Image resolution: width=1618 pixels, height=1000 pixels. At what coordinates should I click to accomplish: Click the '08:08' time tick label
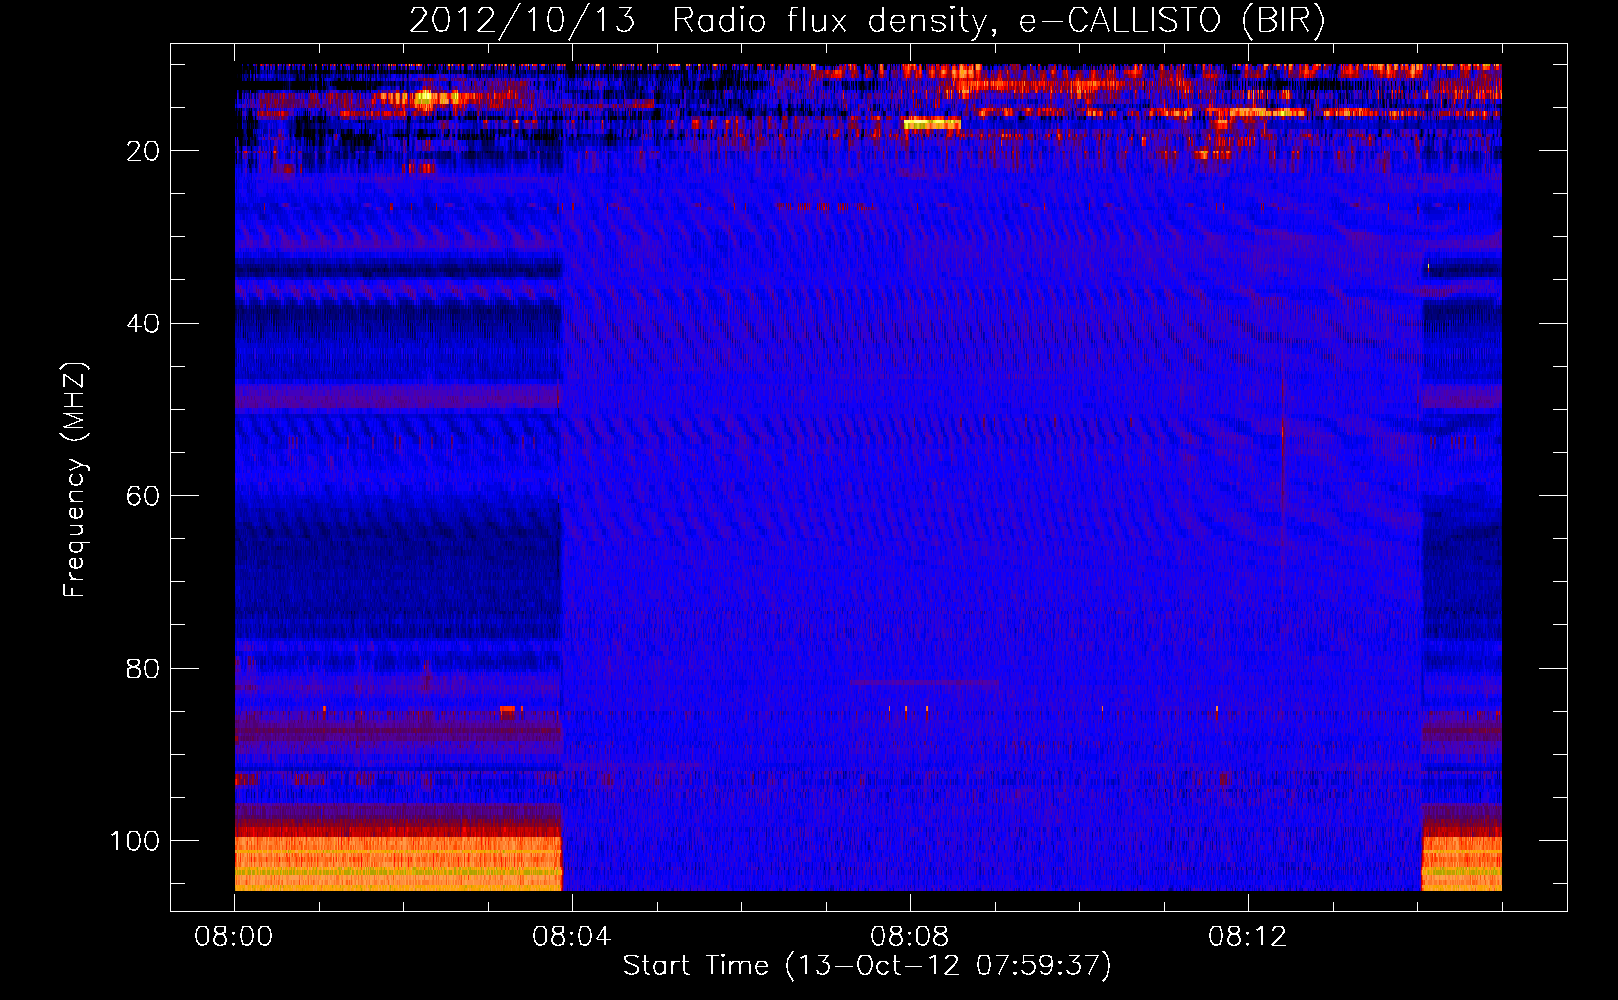coord(910,937)
